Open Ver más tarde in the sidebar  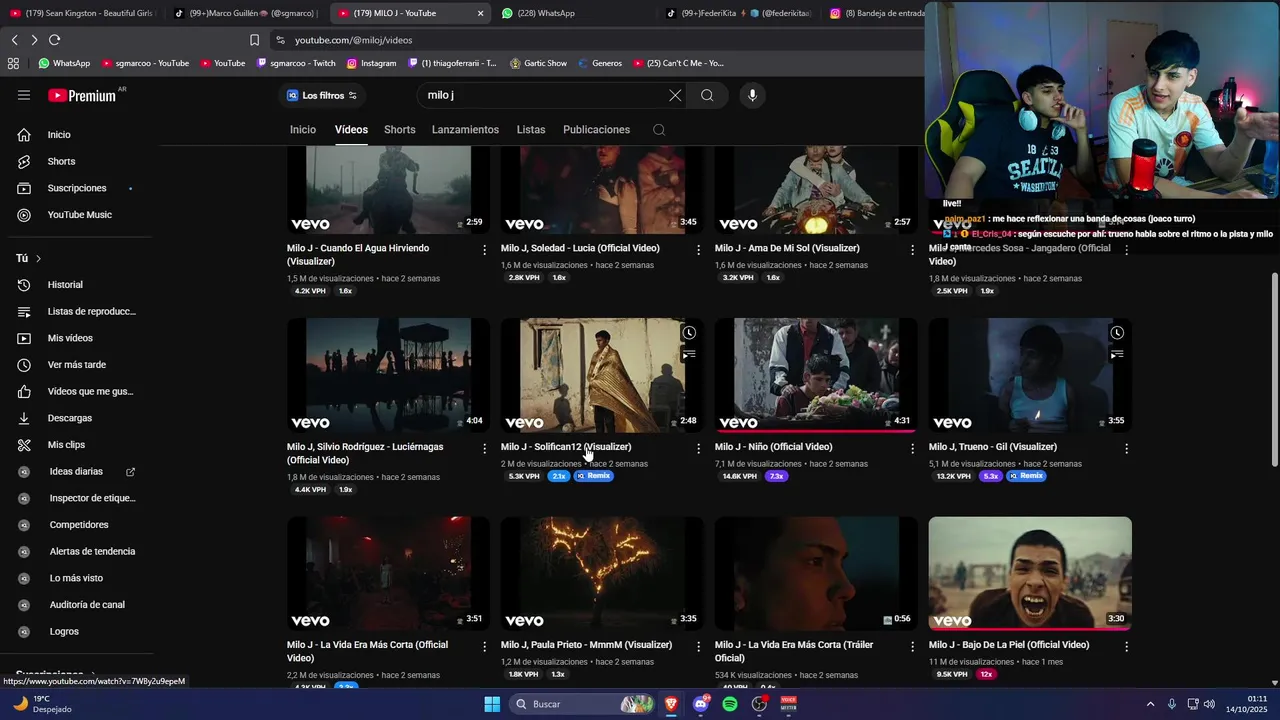[x=76, y=365]
